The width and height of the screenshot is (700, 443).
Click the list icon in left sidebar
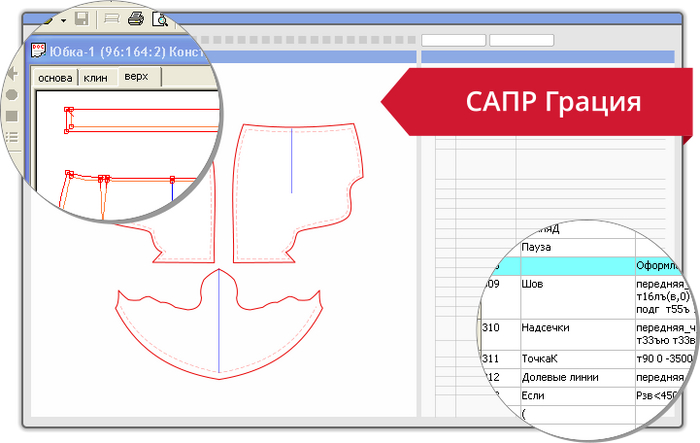[12, 138]
